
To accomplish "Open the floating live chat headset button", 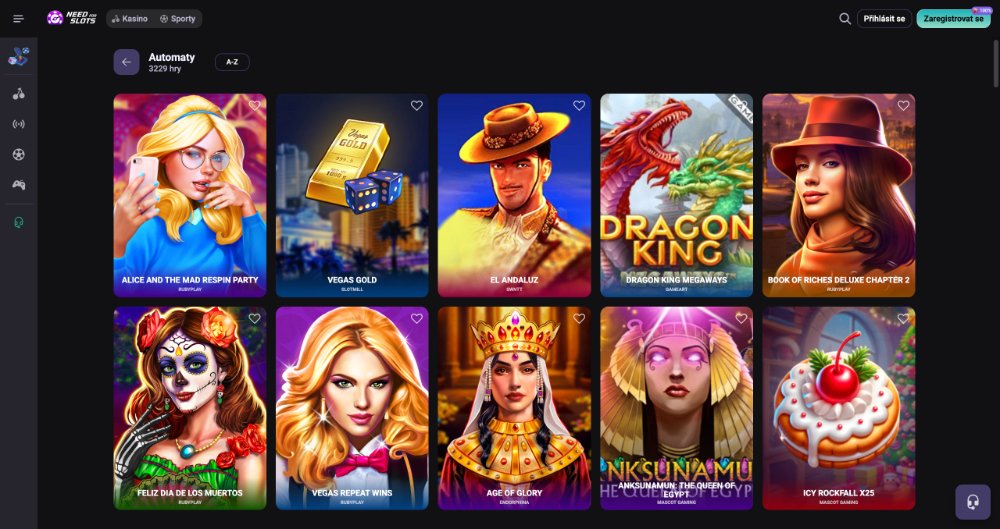I will point(973,502).
